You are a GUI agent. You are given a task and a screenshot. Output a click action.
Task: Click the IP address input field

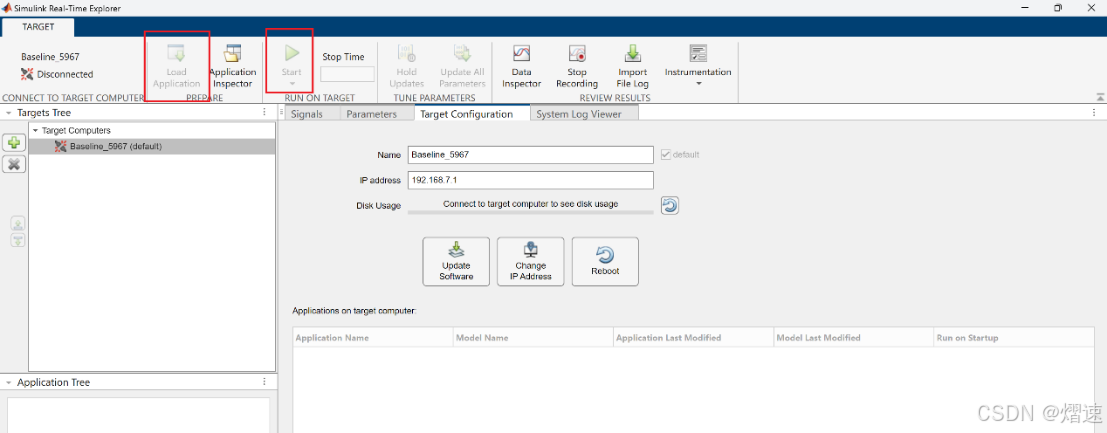[x=531, y=180]
